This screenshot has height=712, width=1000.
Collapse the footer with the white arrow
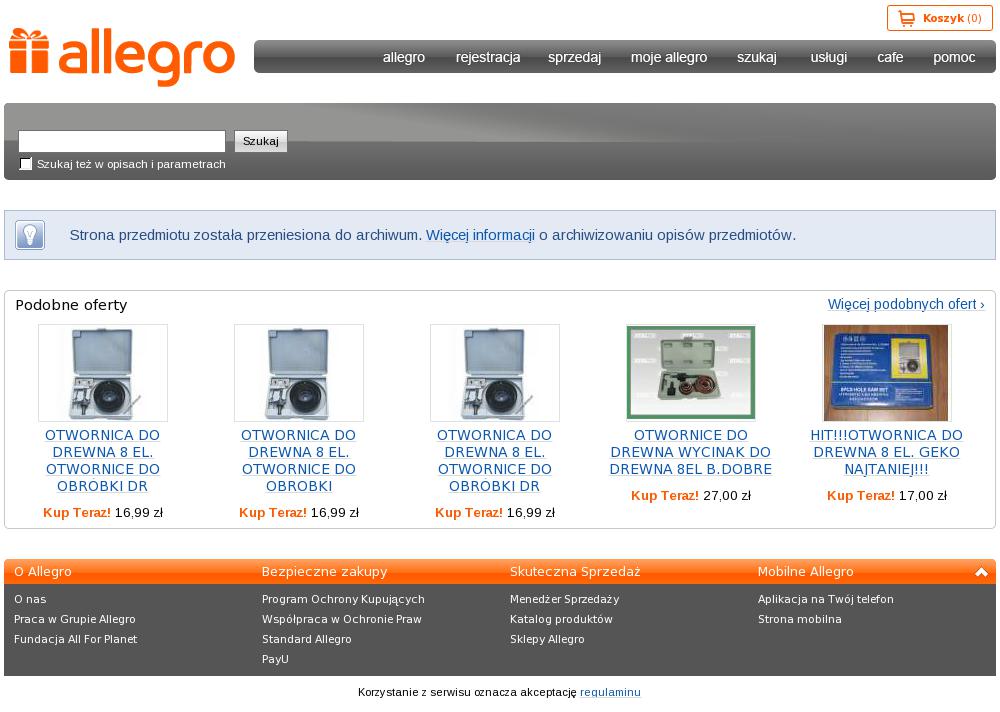[981, 572]
